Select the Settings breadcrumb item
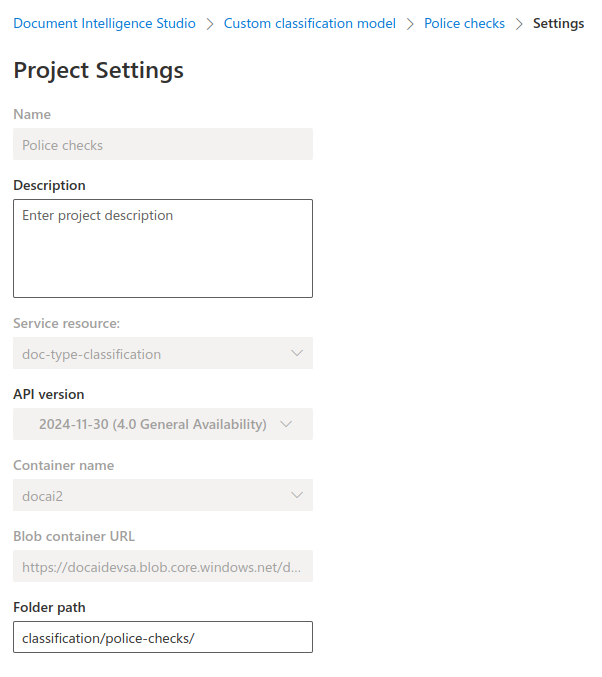The width and height of the screenshot is (602, 677). [558, 23]
